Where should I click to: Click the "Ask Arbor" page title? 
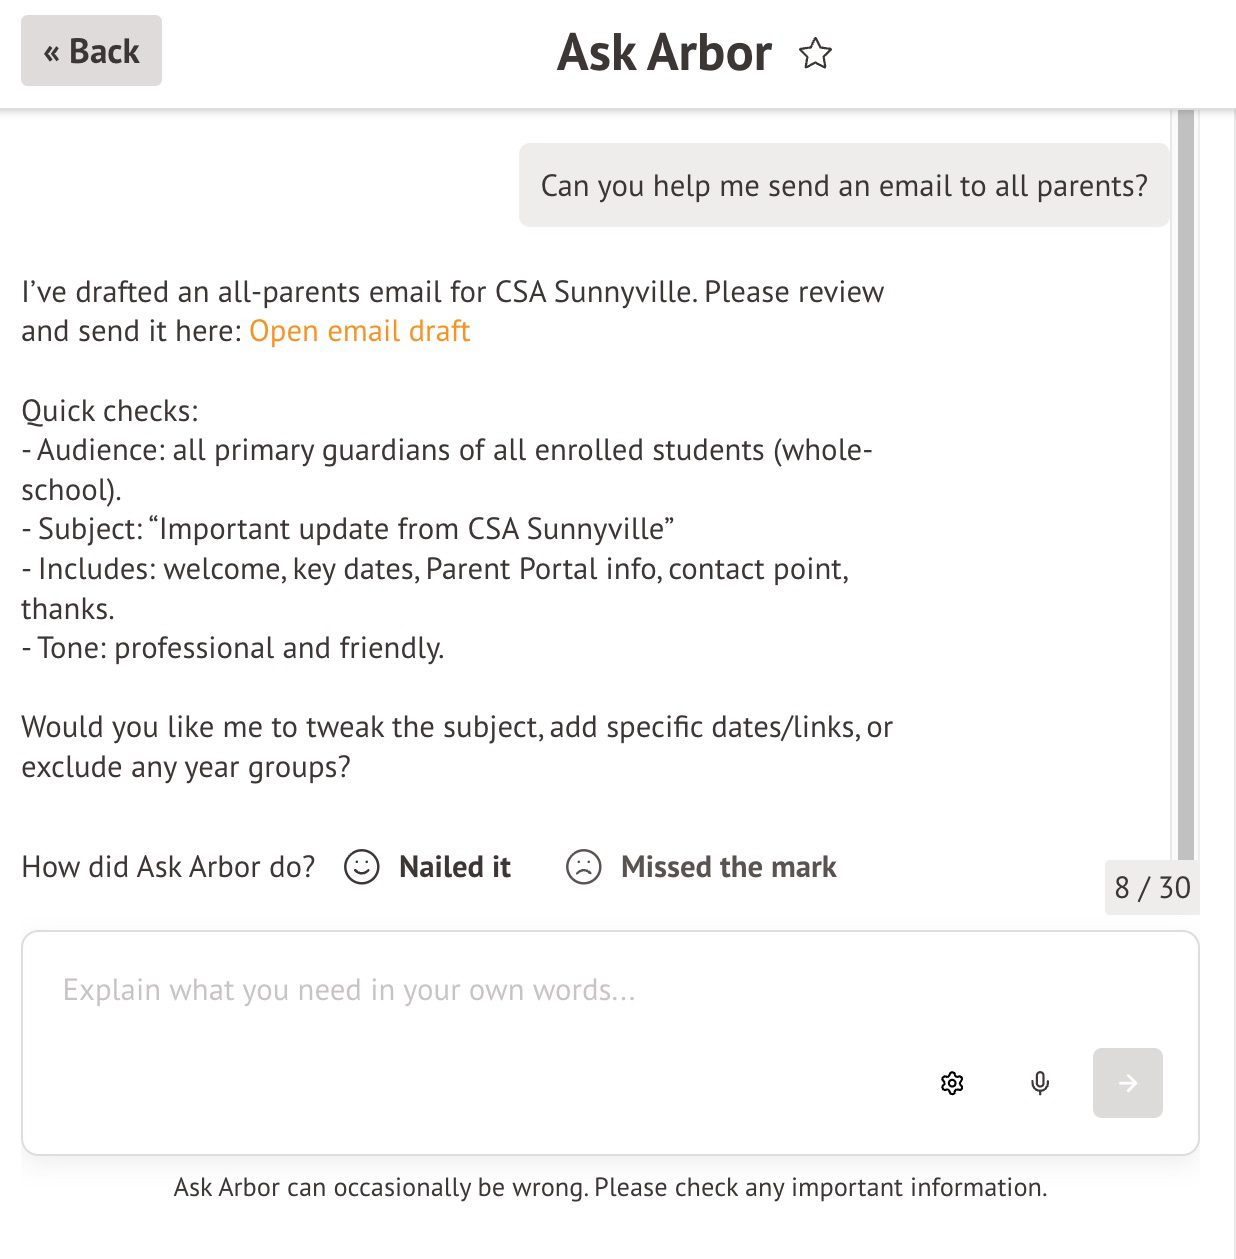664,53
